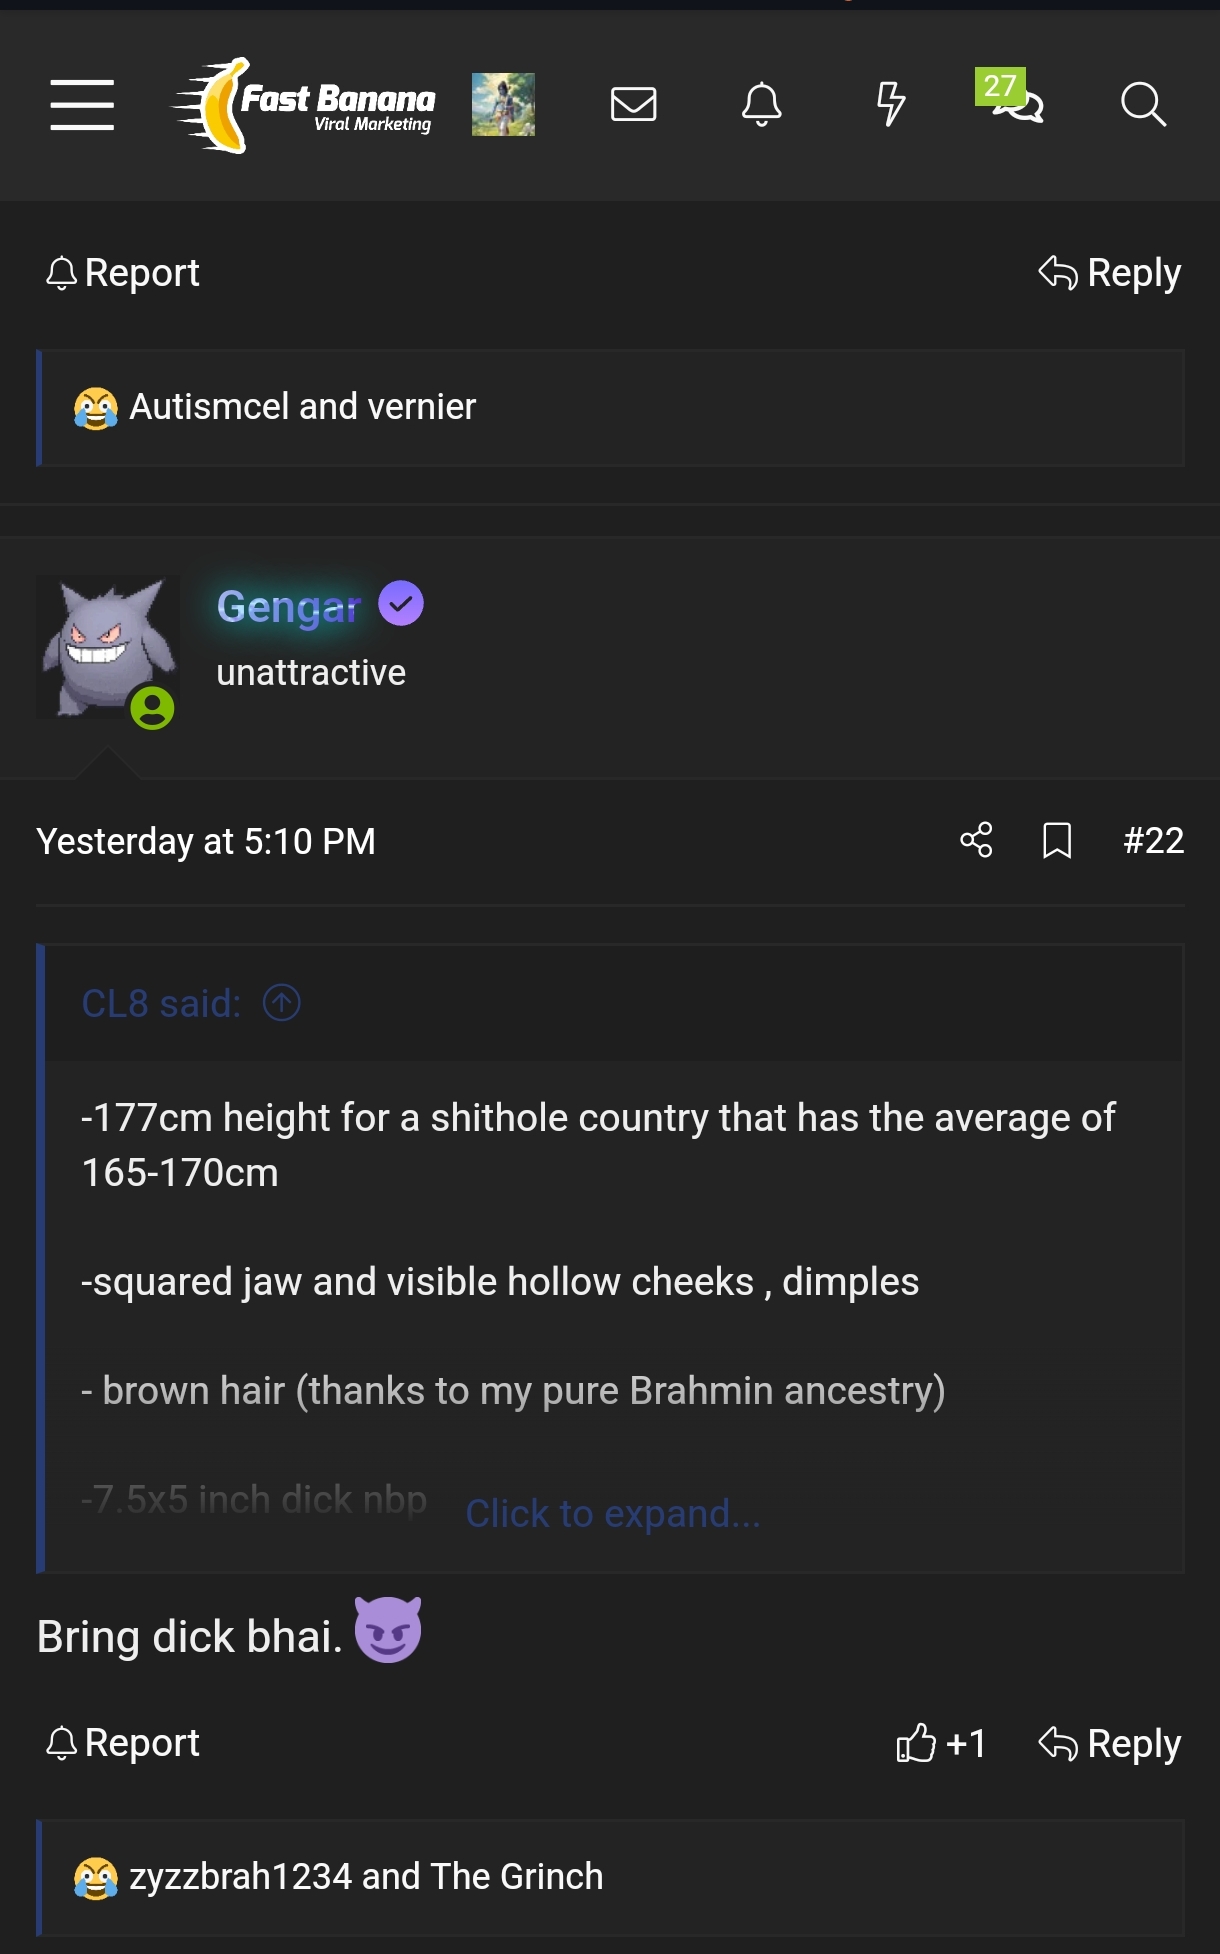Reply to the post above Gengar's
1220x1954 pixels.
1110,273
